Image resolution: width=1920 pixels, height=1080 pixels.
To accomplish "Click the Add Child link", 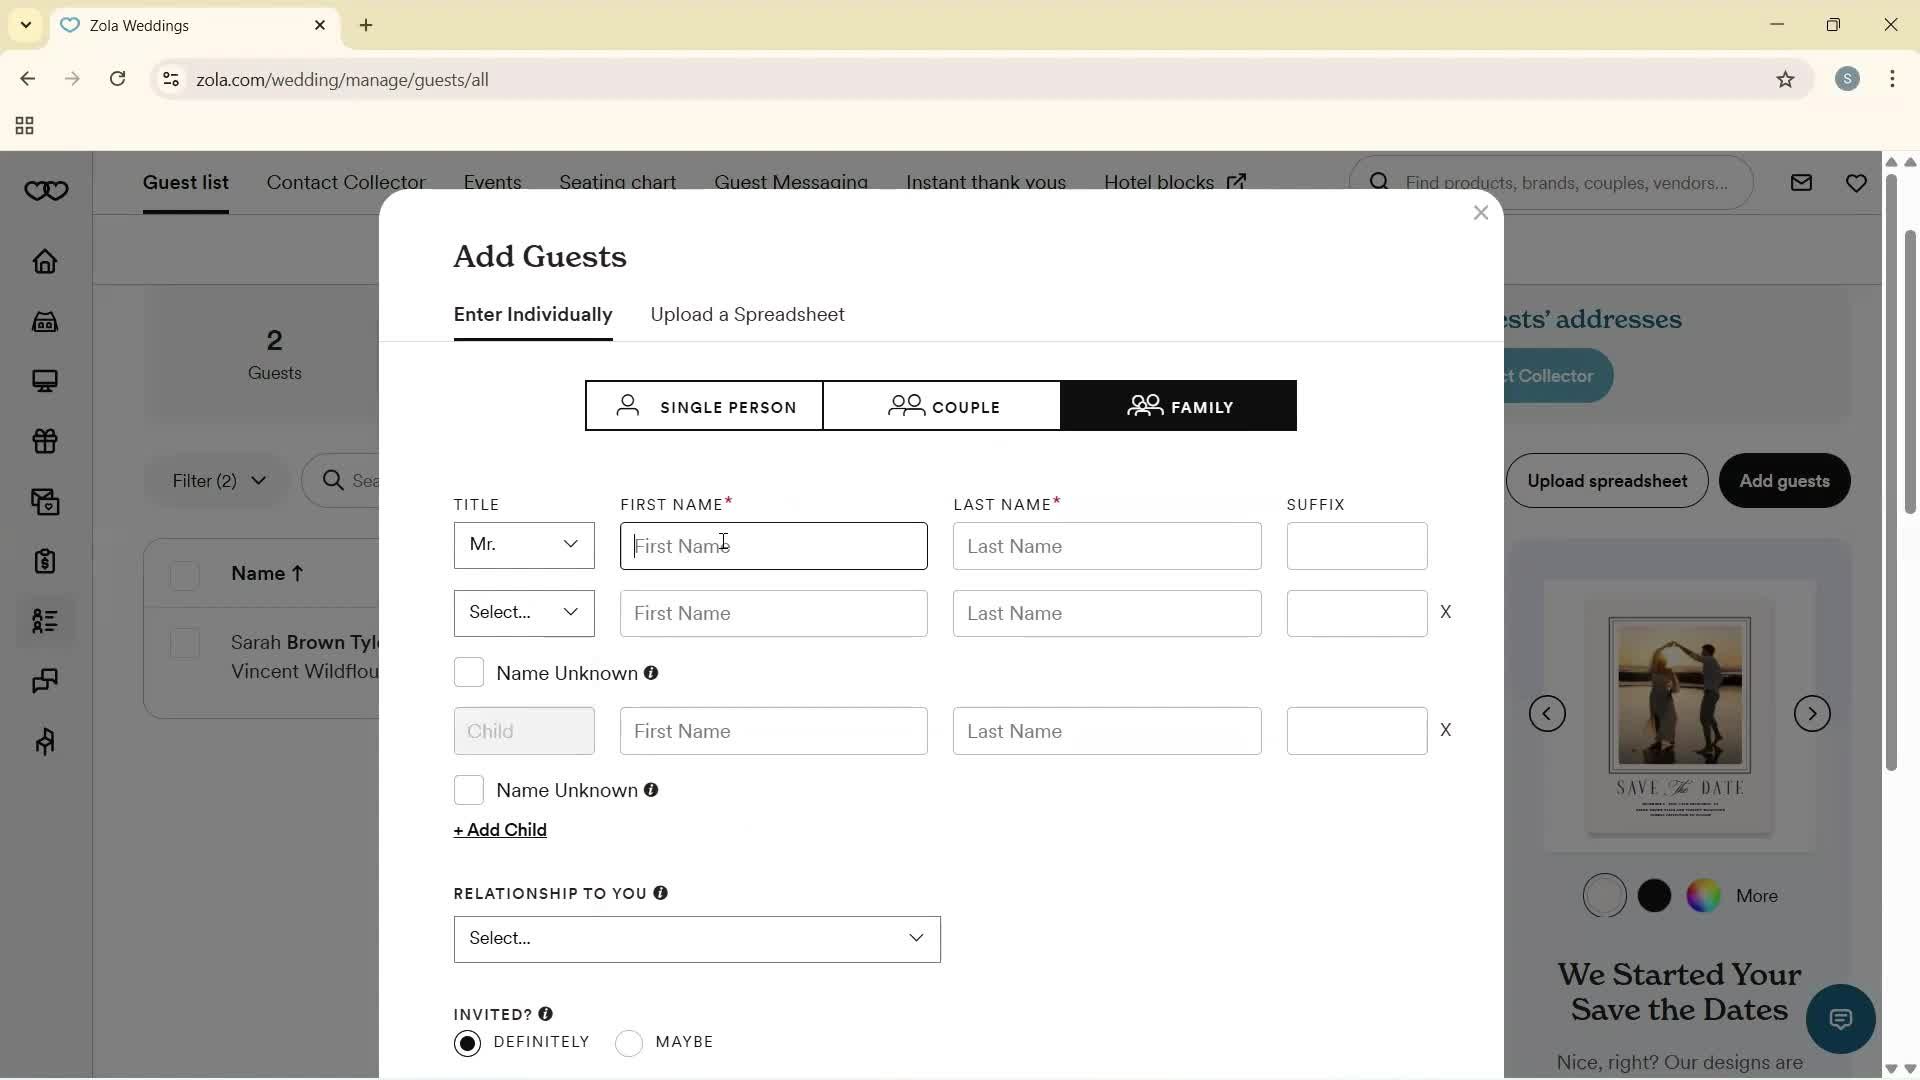I will (499, 829).
